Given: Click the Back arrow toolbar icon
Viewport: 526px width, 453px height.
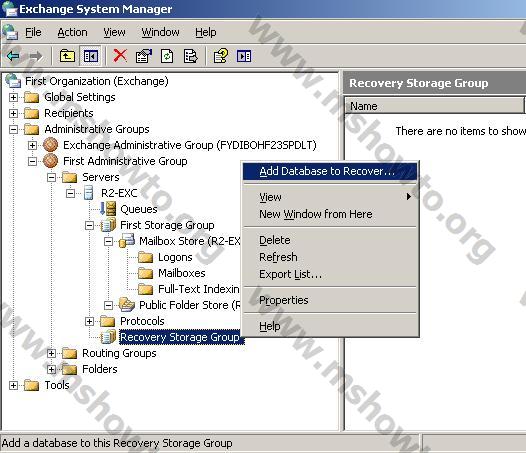Looking at the screenshot, I should 13,56.
